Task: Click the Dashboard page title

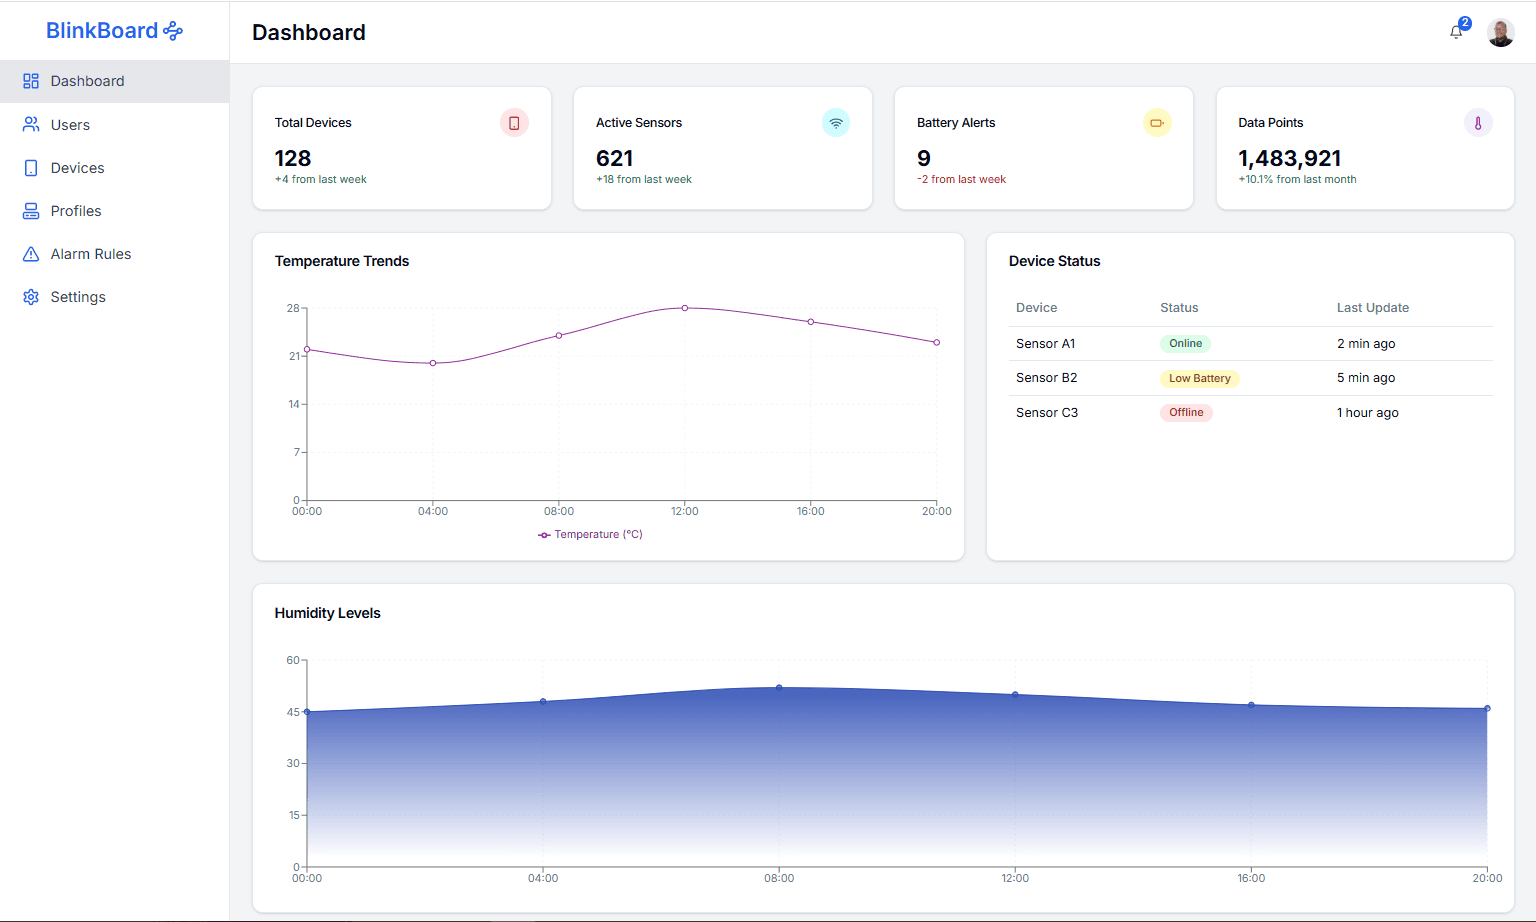Action: [x=309, y=33]
